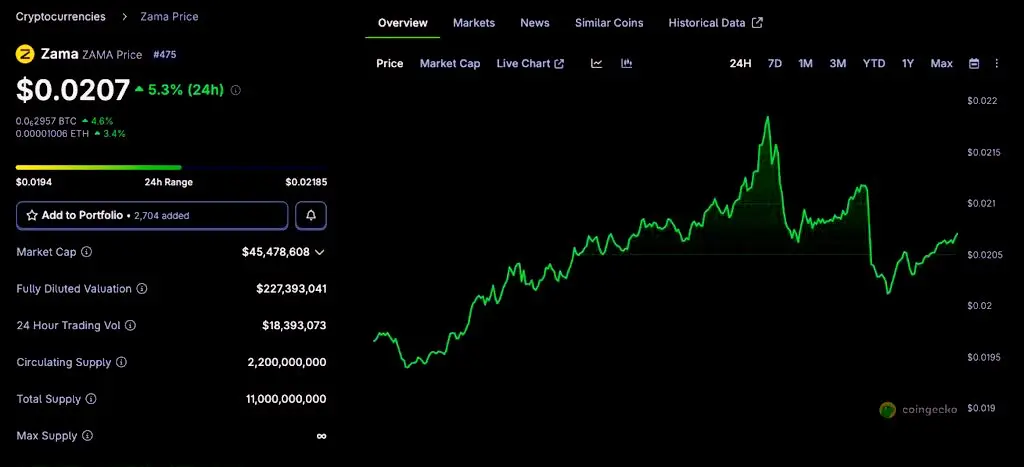Screen dimensions: 1024x467
Task: Click the $0.0194 range low value
Action: tap(34, 182)
